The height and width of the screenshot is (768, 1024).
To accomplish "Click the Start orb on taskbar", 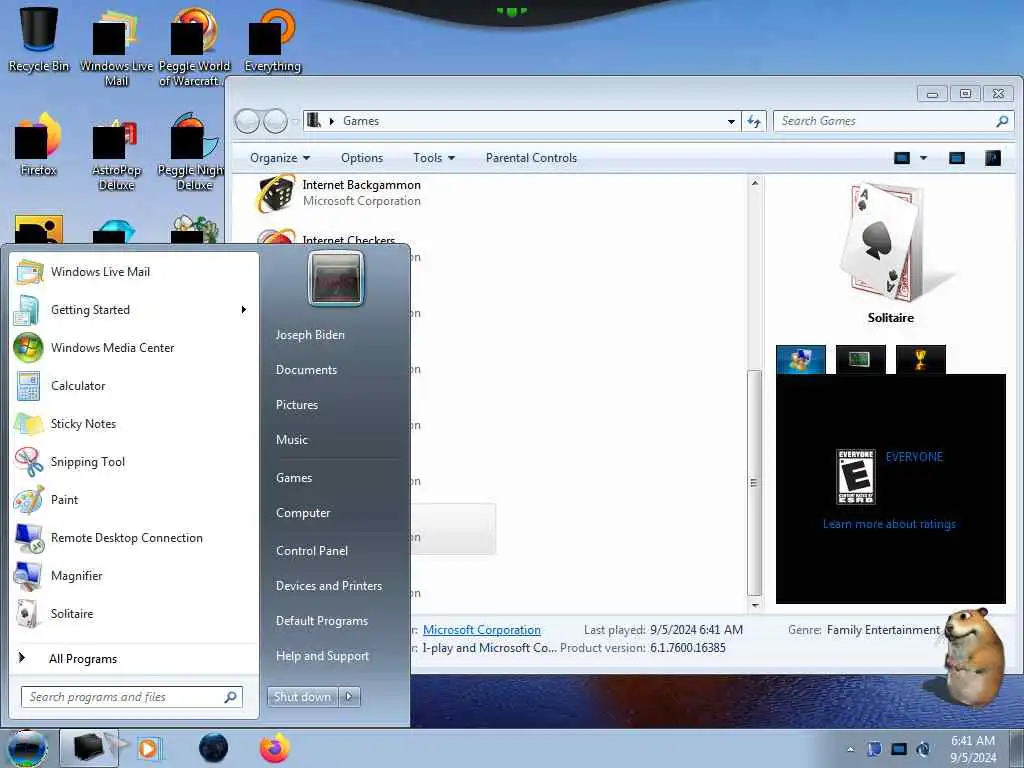I will click(27, 748).
